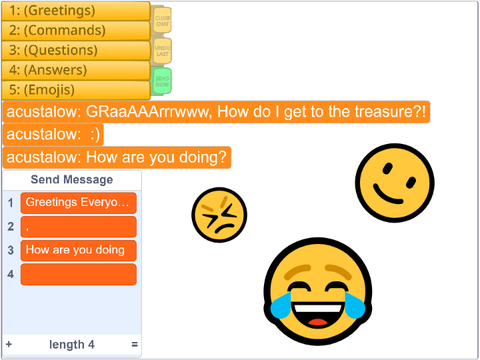Select the empty list item 4
Viewport: 480px width, 360px height.
coord(79,274)
